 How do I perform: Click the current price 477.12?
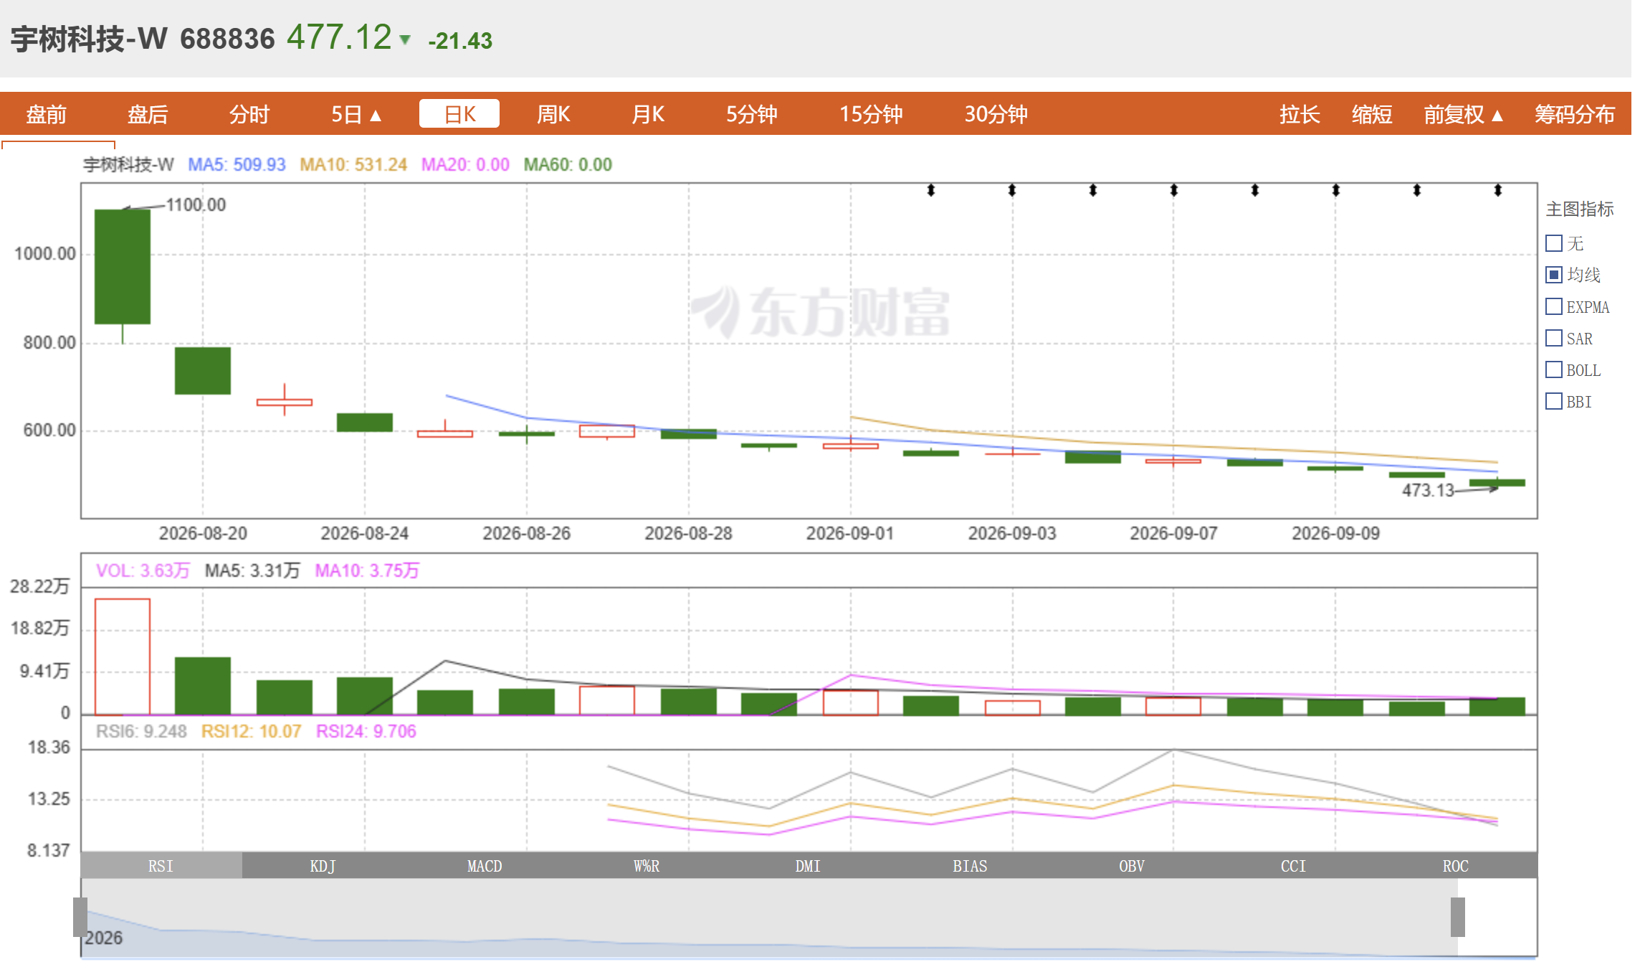(339, 38)
